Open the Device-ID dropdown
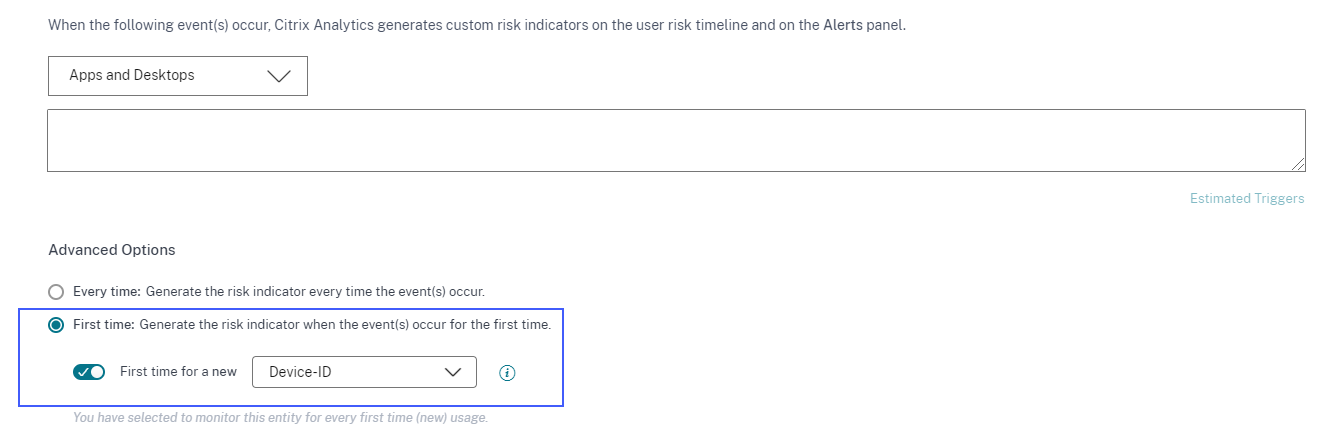Screen dimensions: 1340x435 pos(364,372)
